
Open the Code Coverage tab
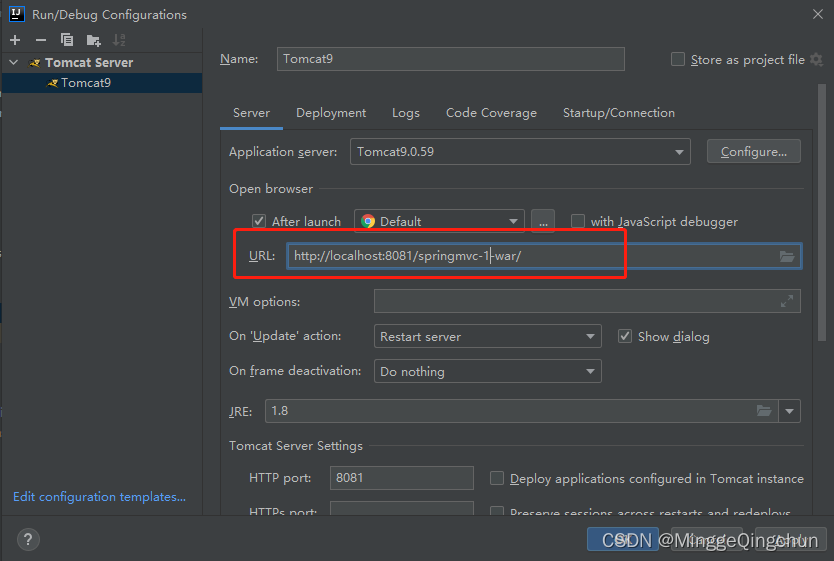pos(491,113)
